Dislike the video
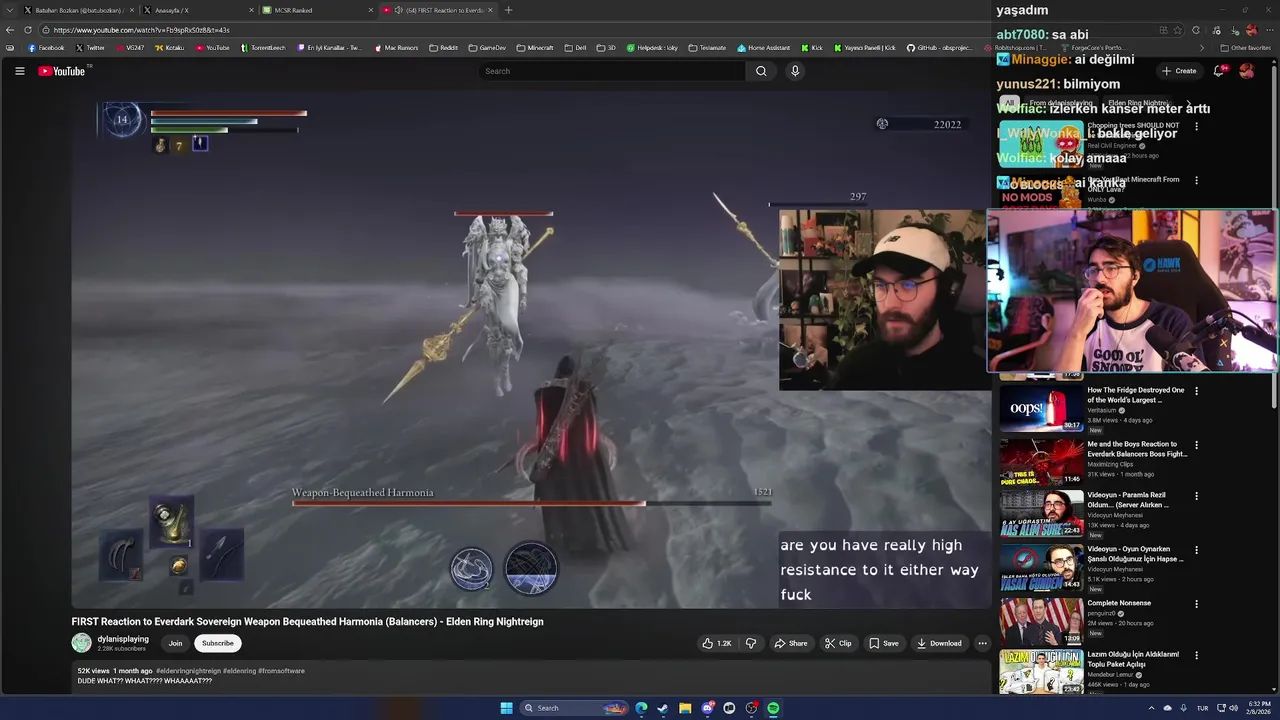The width and height of the screenshot is (1280, 720). pyautogui.click(x=751, y=643)
